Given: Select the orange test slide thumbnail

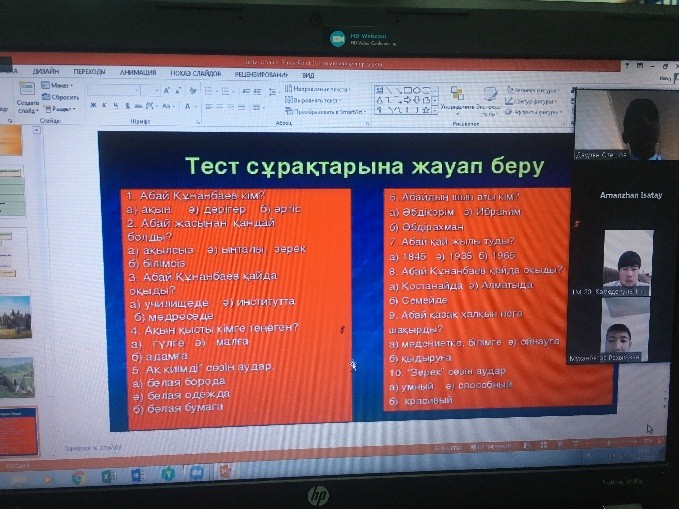Looking at the screenshot, I should tap(17, 430).
